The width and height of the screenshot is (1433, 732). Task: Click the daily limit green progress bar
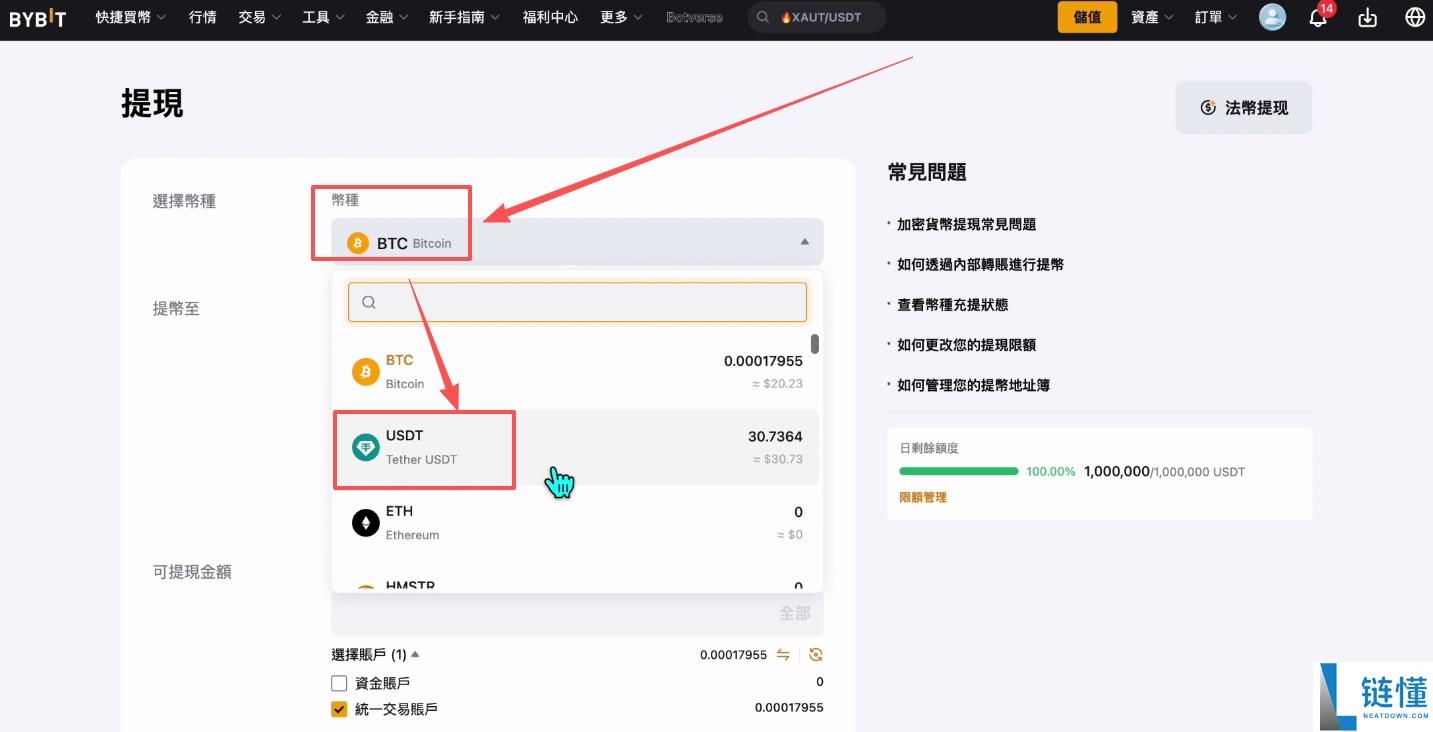(958, 471)
